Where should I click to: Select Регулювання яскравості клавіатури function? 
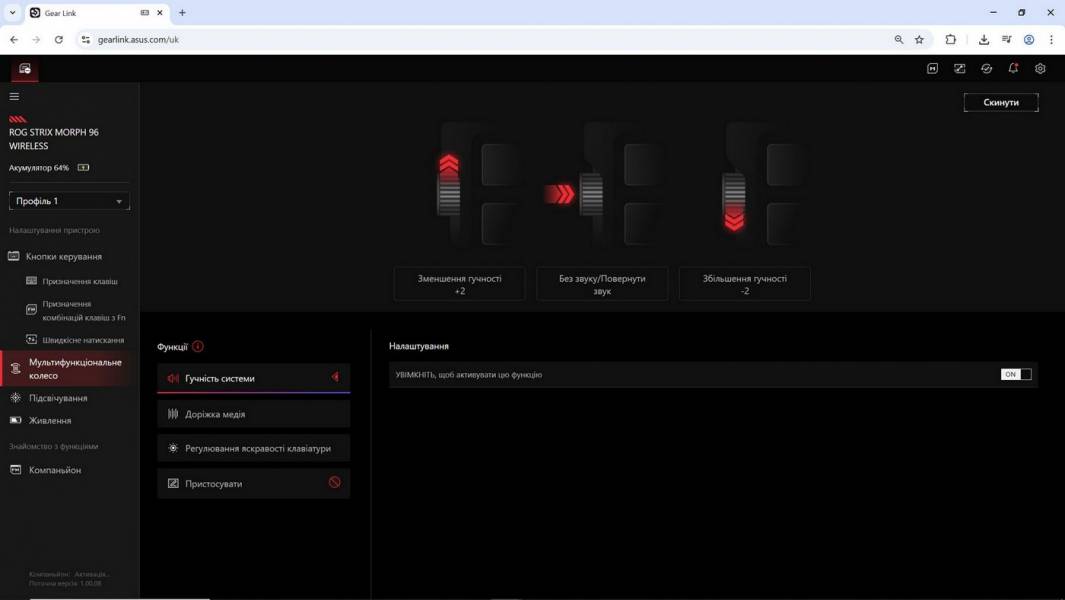(x=253, y=448)
